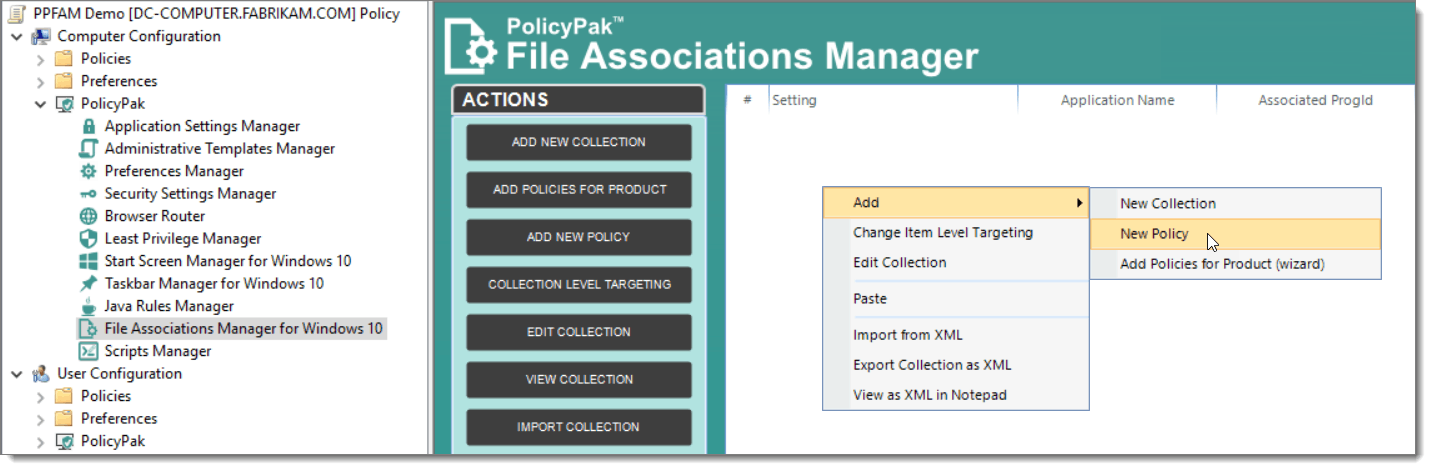
Task: Expand Policies under Computer Configuration
Action: click(x=41, y=59)
